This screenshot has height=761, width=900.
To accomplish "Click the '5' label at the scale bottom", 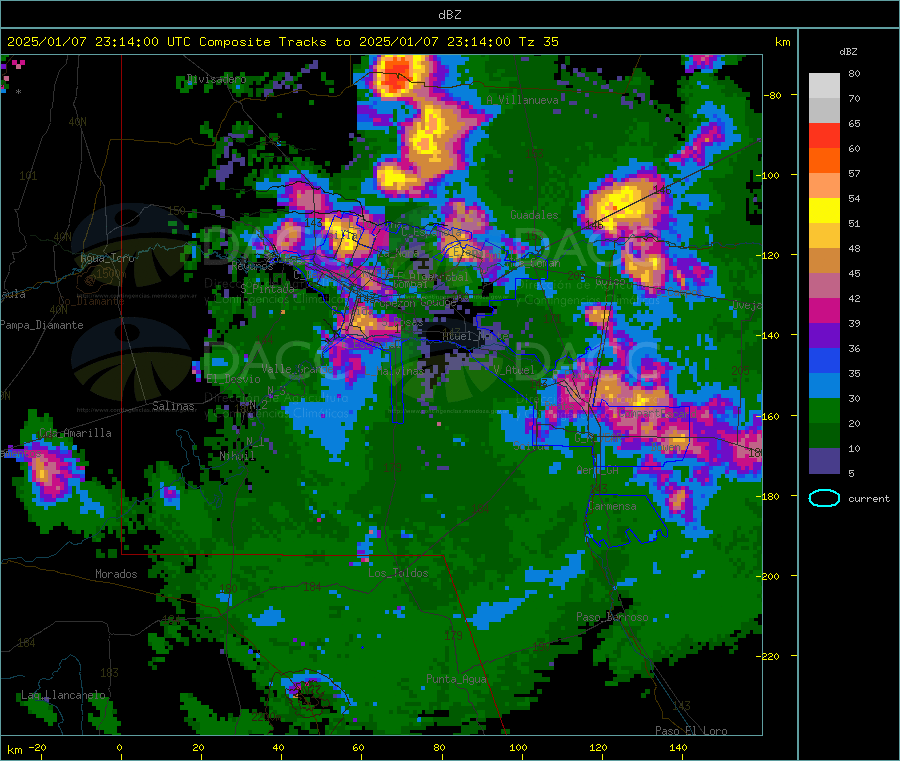I will (x=851, y=473).
